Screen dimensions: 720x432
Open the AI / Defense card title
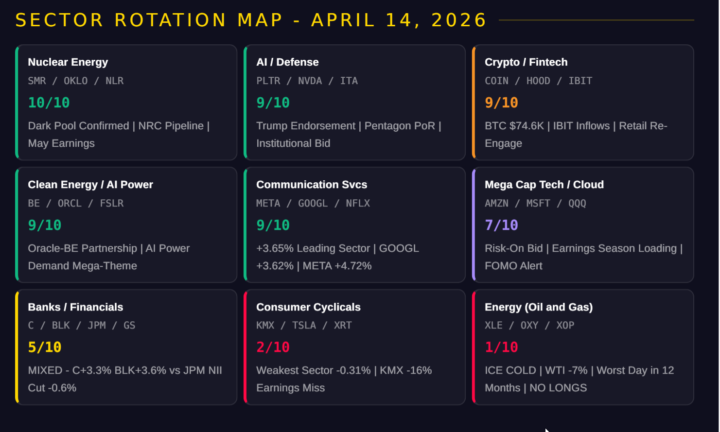(287, 62)
